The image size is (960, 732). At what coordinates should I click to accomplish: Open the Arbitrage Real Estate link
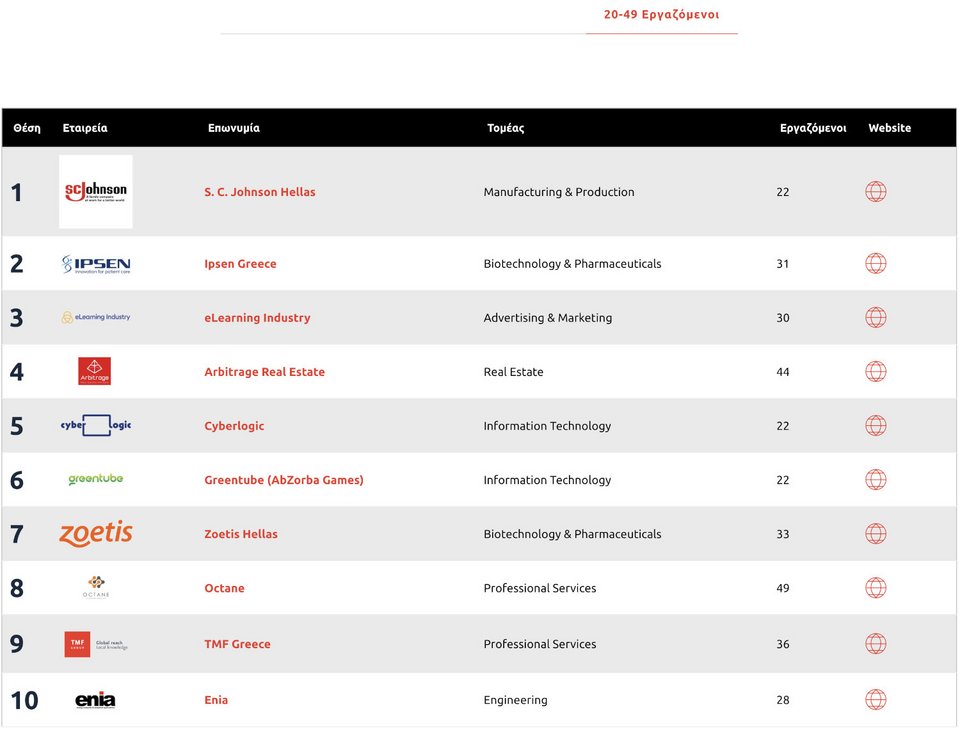tap(264, 372)
